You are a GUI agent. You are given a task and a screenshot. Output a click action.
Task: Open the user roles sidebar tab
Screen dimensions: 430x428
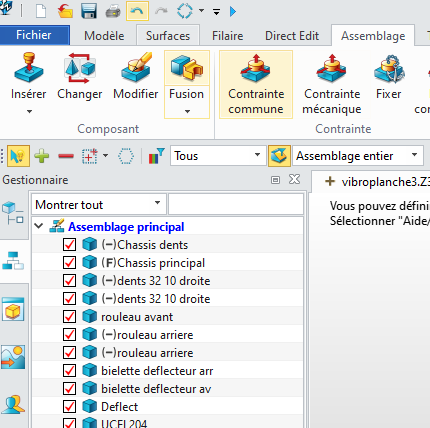tap(13, 404)
